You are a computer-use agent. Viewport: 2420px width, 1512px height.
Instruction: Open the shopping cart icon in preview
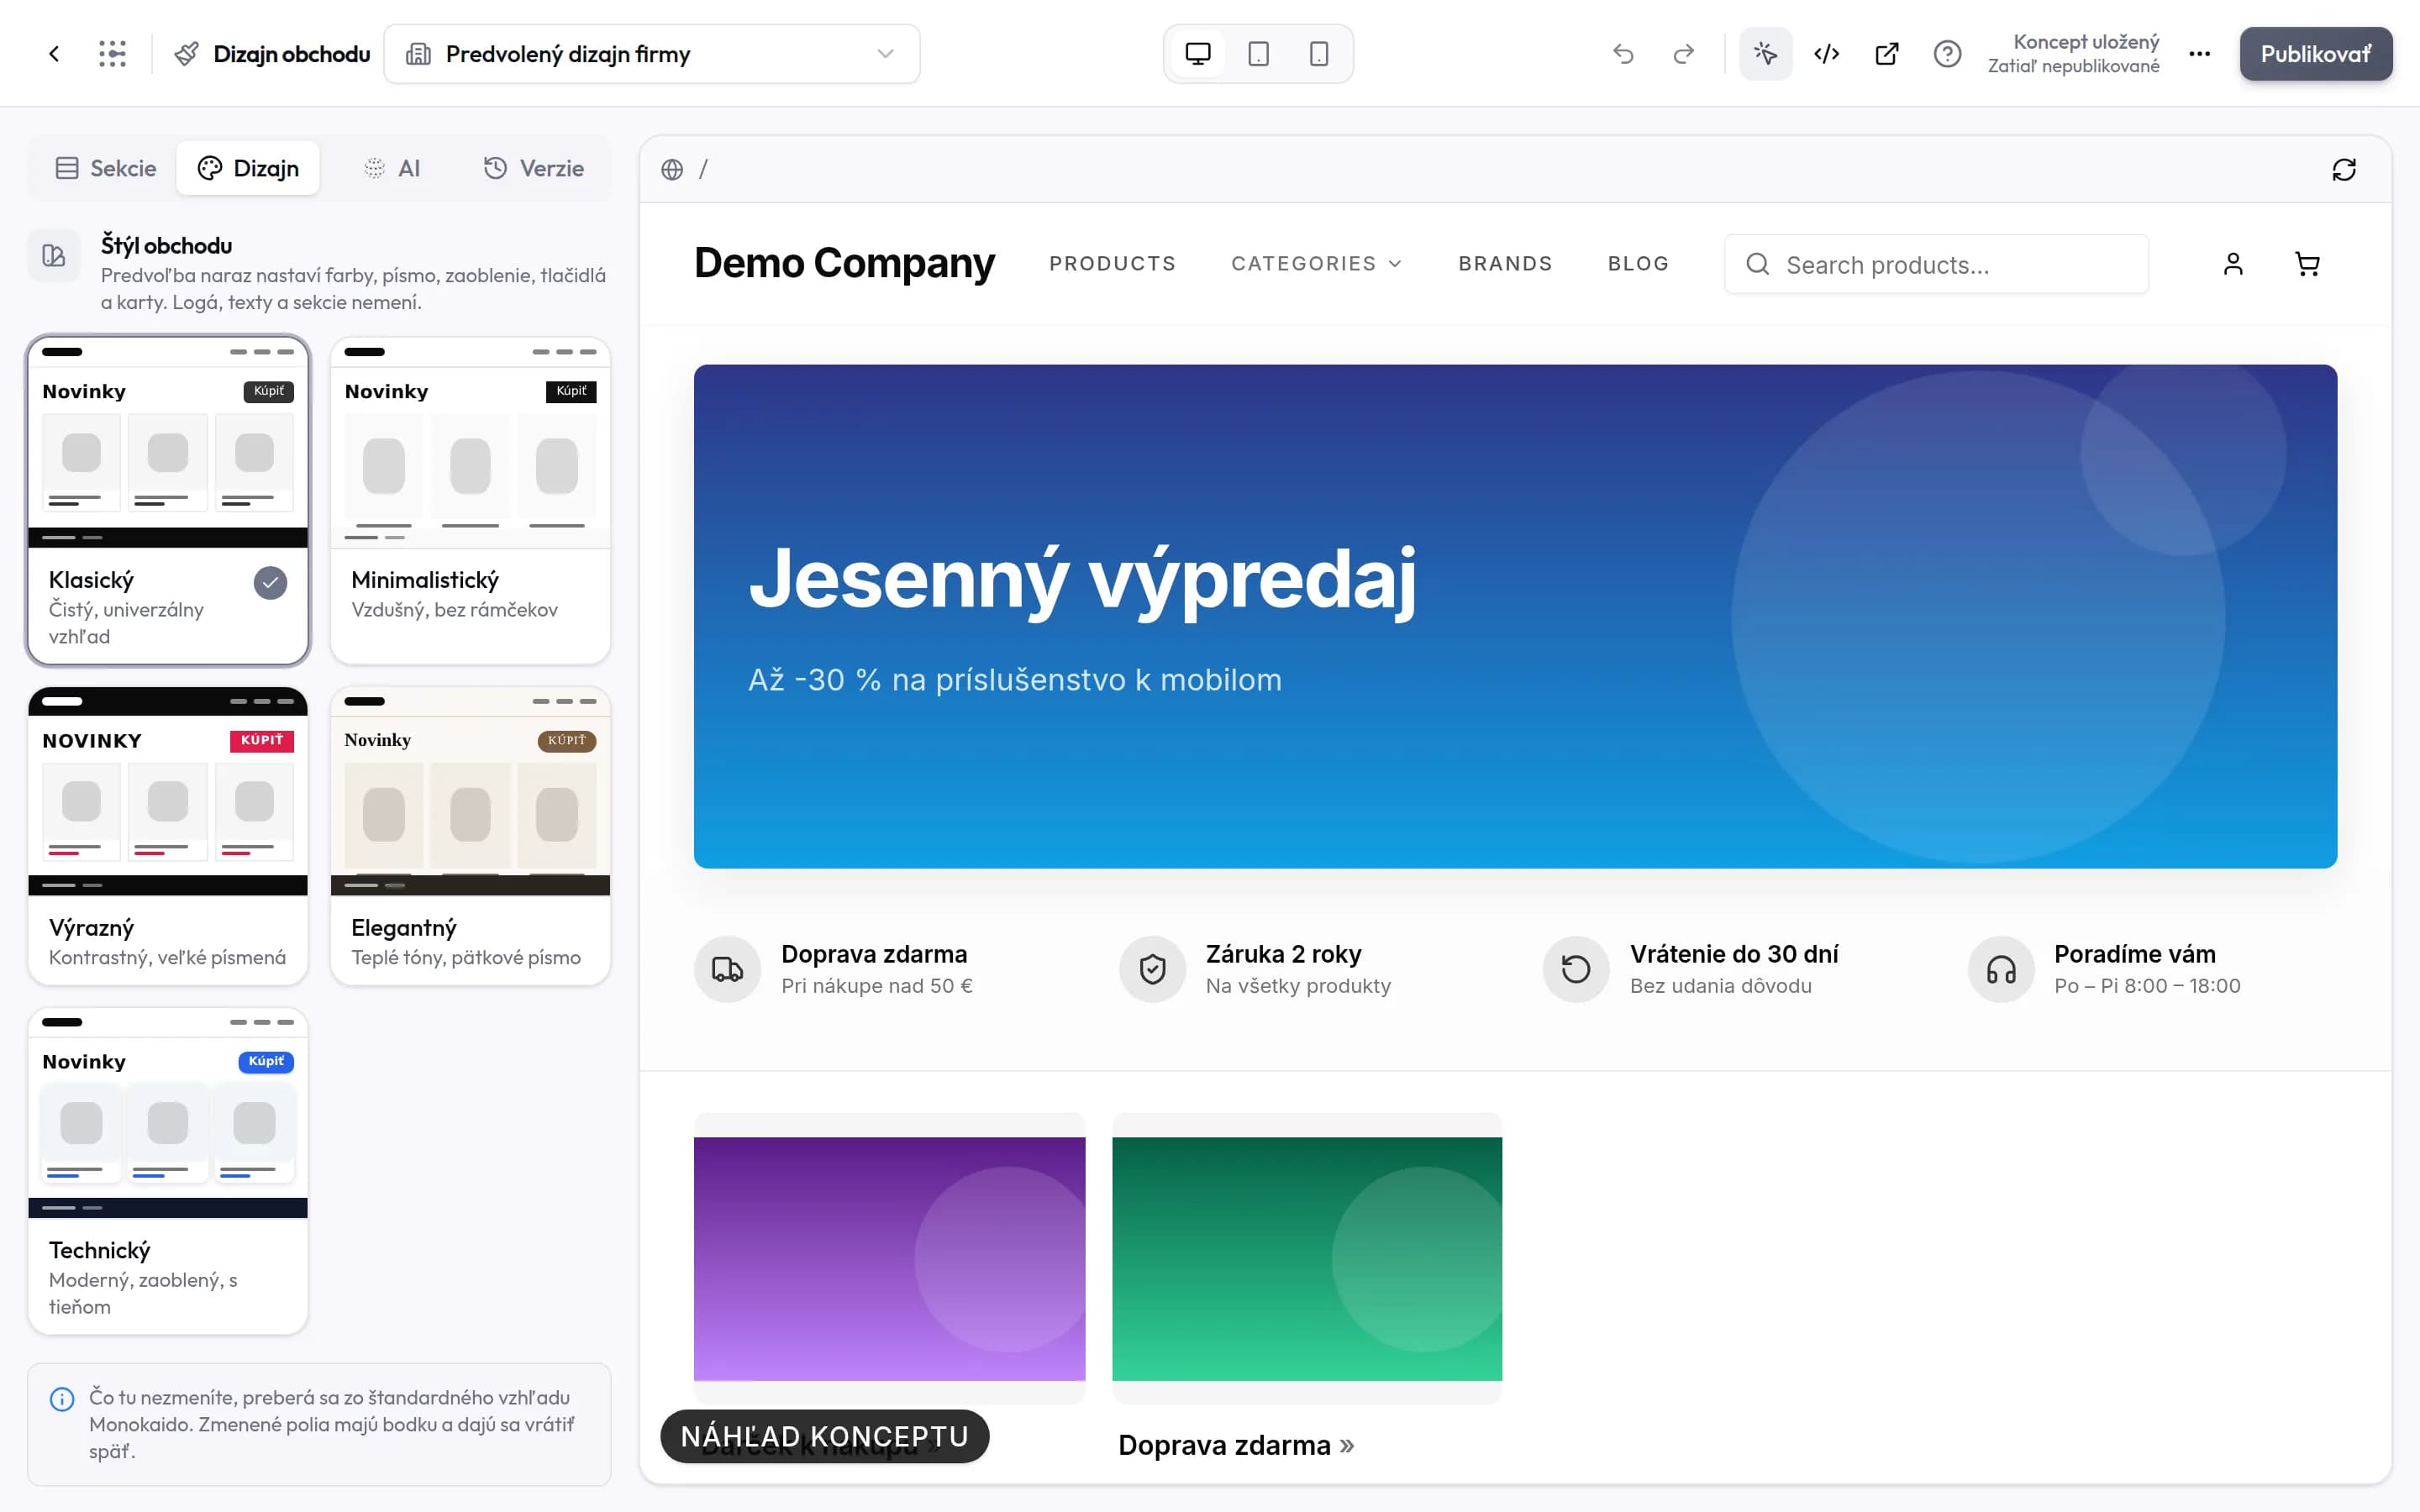click(2307, 264)
